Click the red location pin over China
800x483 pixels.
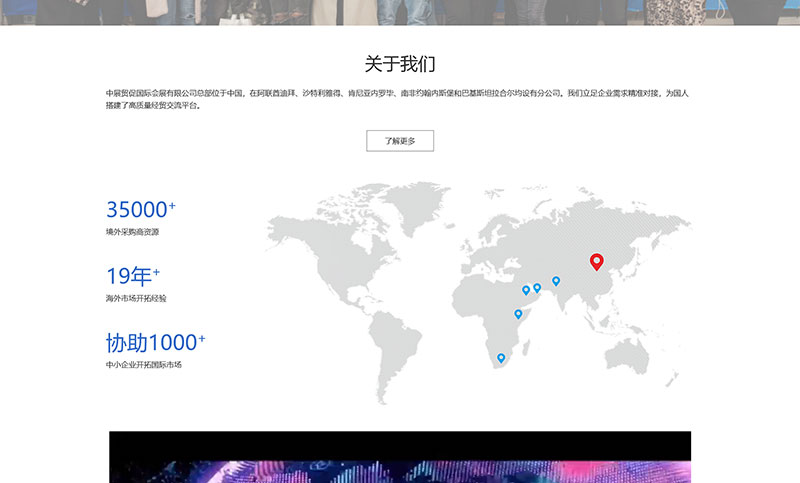pyautogui.click(x=597, y=261)
